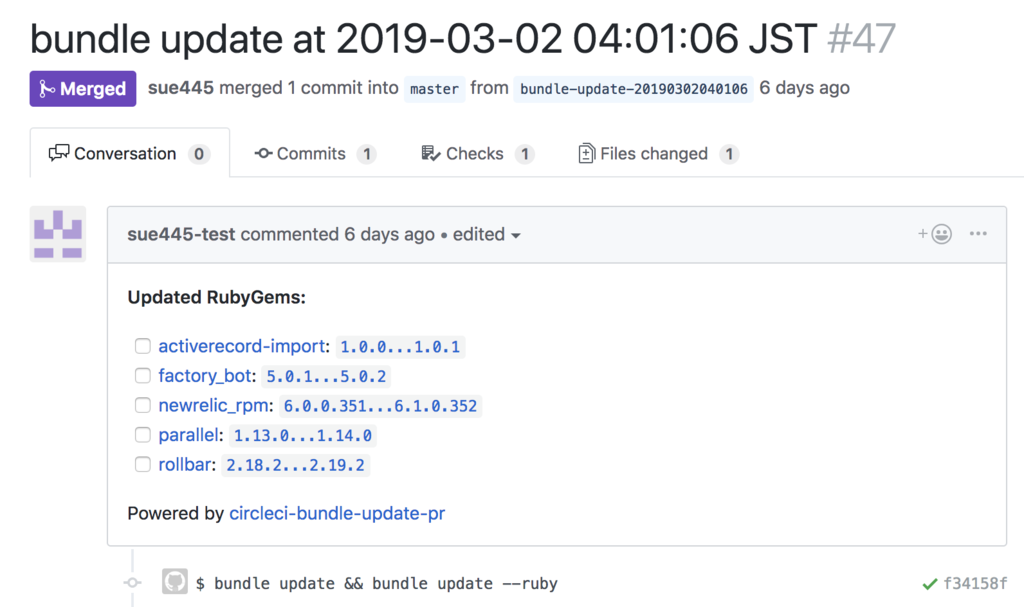The image size is (1024, 607).
Task: Click the green checkmark next to f34158f
Action: coord(930,582)
